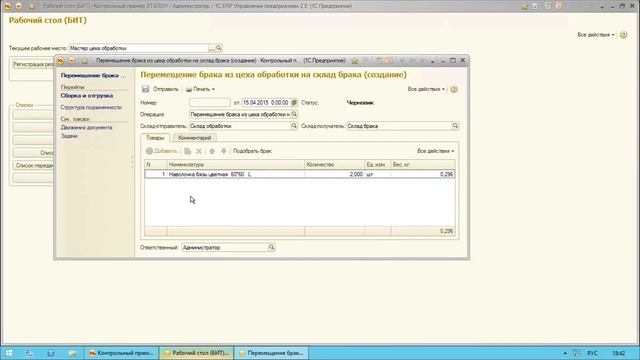Click the Номер input field
The image size is (640, 360).
[210, 102]
